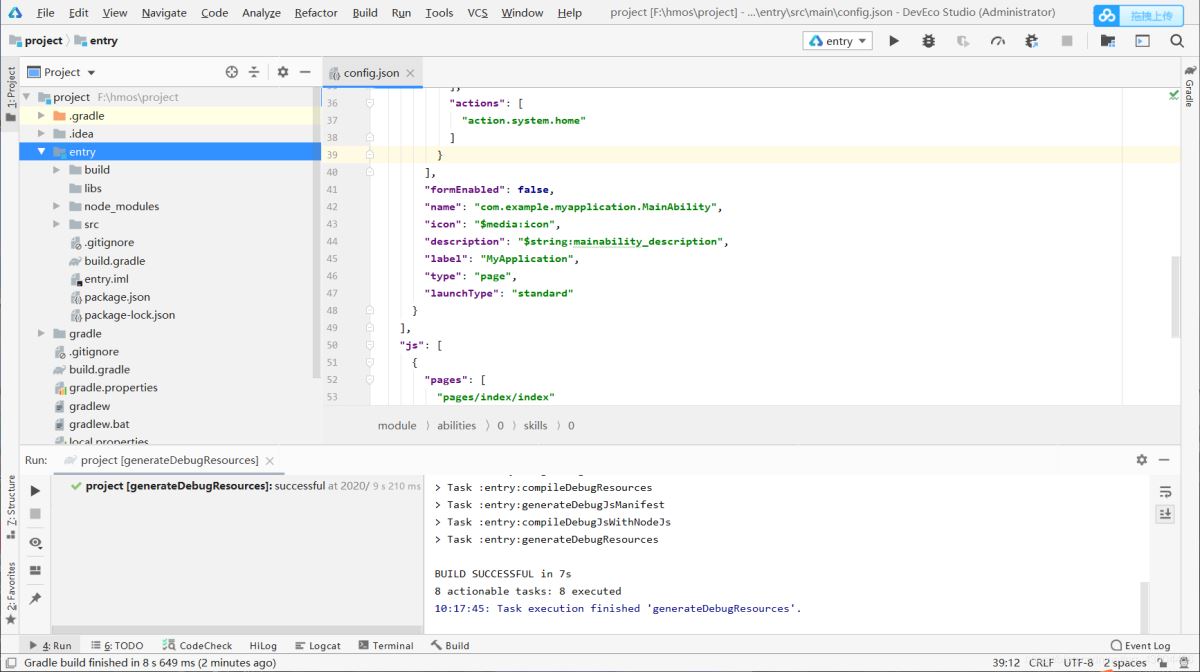1200x672 pixels.
Task: Hide the Project panel with minus icon
Action: pyautogui.click(x=306, y=72)
